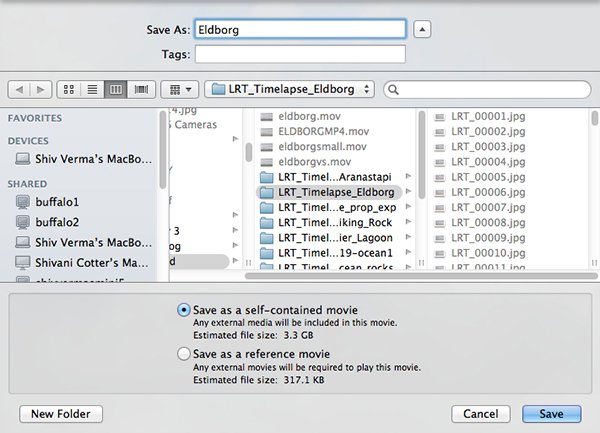Select Save as a reference movie
600x433 pixels.
click(x=183, y=353)
